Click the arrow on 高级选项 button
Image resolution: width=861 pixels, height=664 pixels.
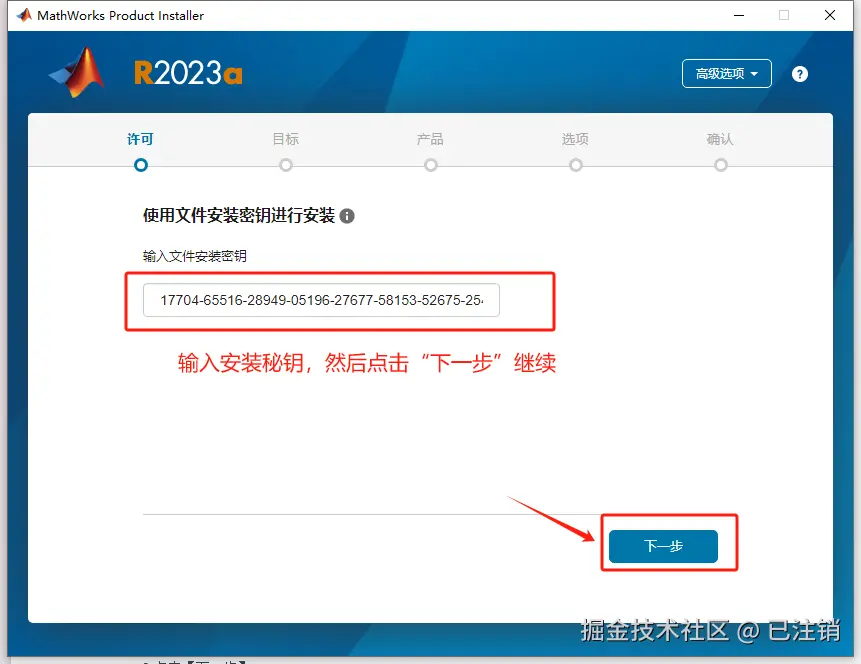pos(754,74)
